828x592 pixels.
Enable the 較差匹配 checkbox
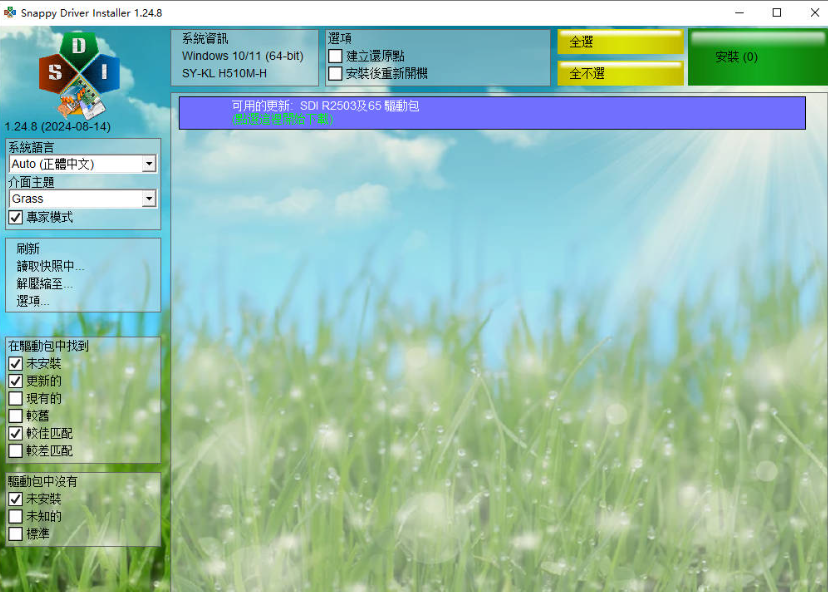click(16, 451)
